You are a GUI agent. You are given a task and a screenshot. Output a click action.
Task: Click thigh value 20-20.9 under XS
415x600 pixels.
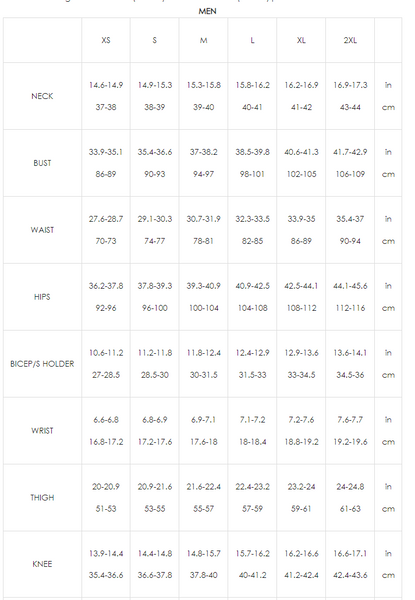(x=106, y=487)
